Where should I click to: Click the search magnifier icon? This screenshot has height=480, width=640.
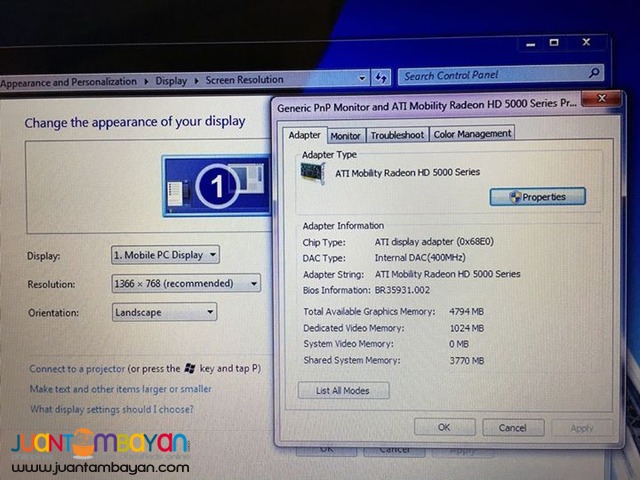click(x=594, y=73)
